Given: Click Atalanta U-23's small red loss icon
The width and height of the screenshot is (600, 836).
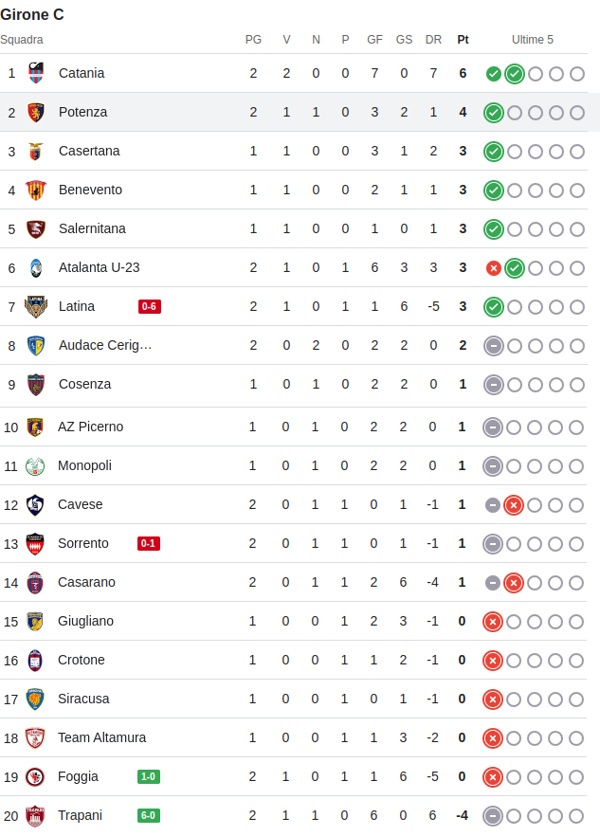Looking at the screenshot, I should 493,268.
